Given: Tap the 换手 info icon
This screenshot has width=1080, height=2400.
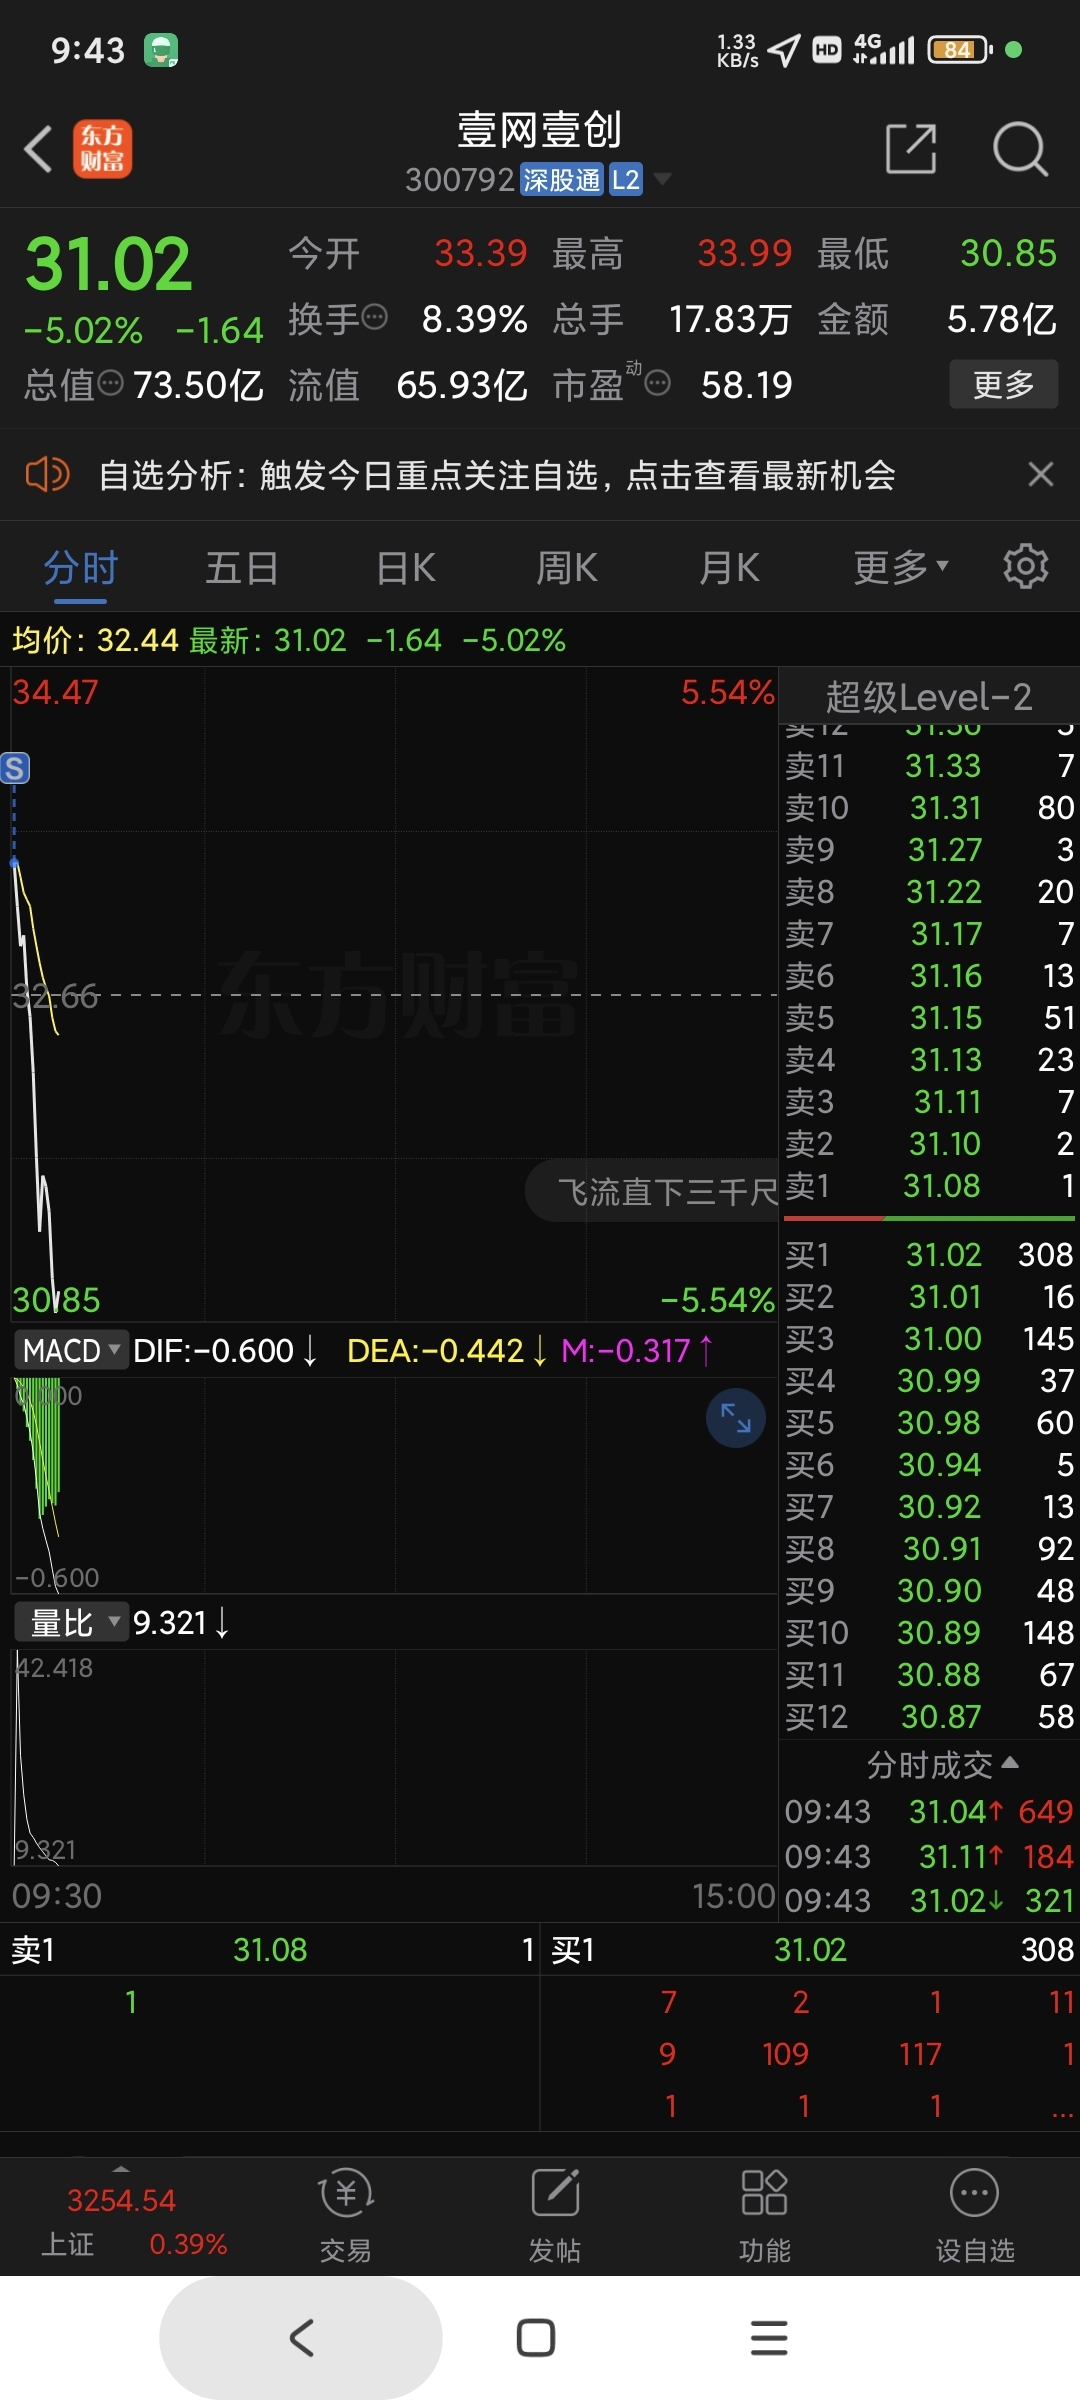Looking at the screenshot, I should pyautogui.click(x=374, y=318).
